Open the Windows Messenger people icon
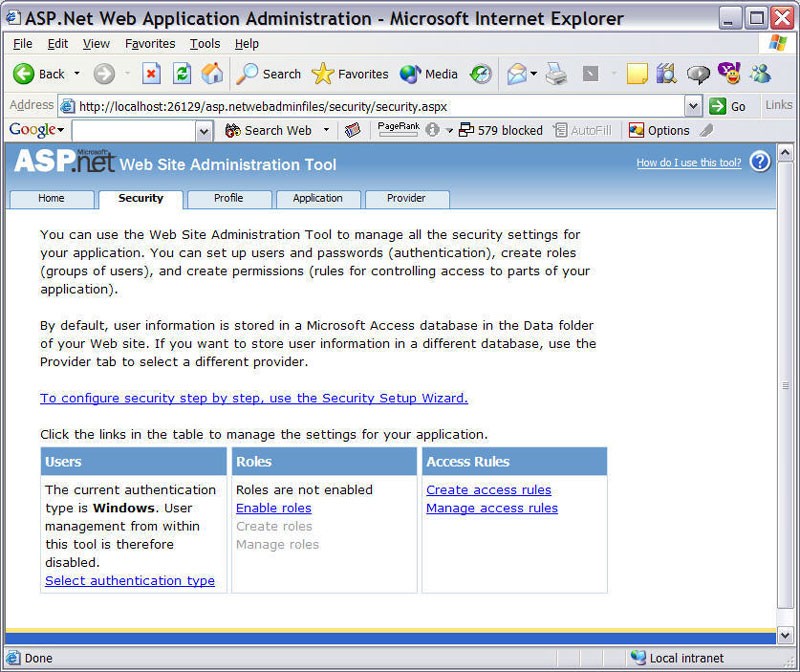Screen dimensions: 800x672 pos(760,74)
